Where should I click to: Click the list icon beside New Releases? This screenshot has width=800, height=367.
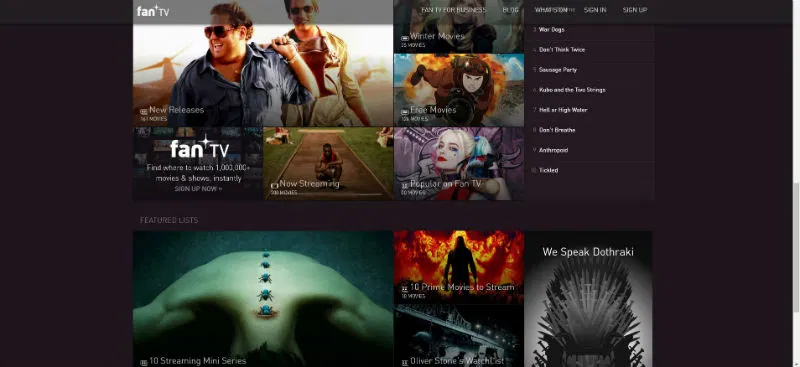pos(144,111)
